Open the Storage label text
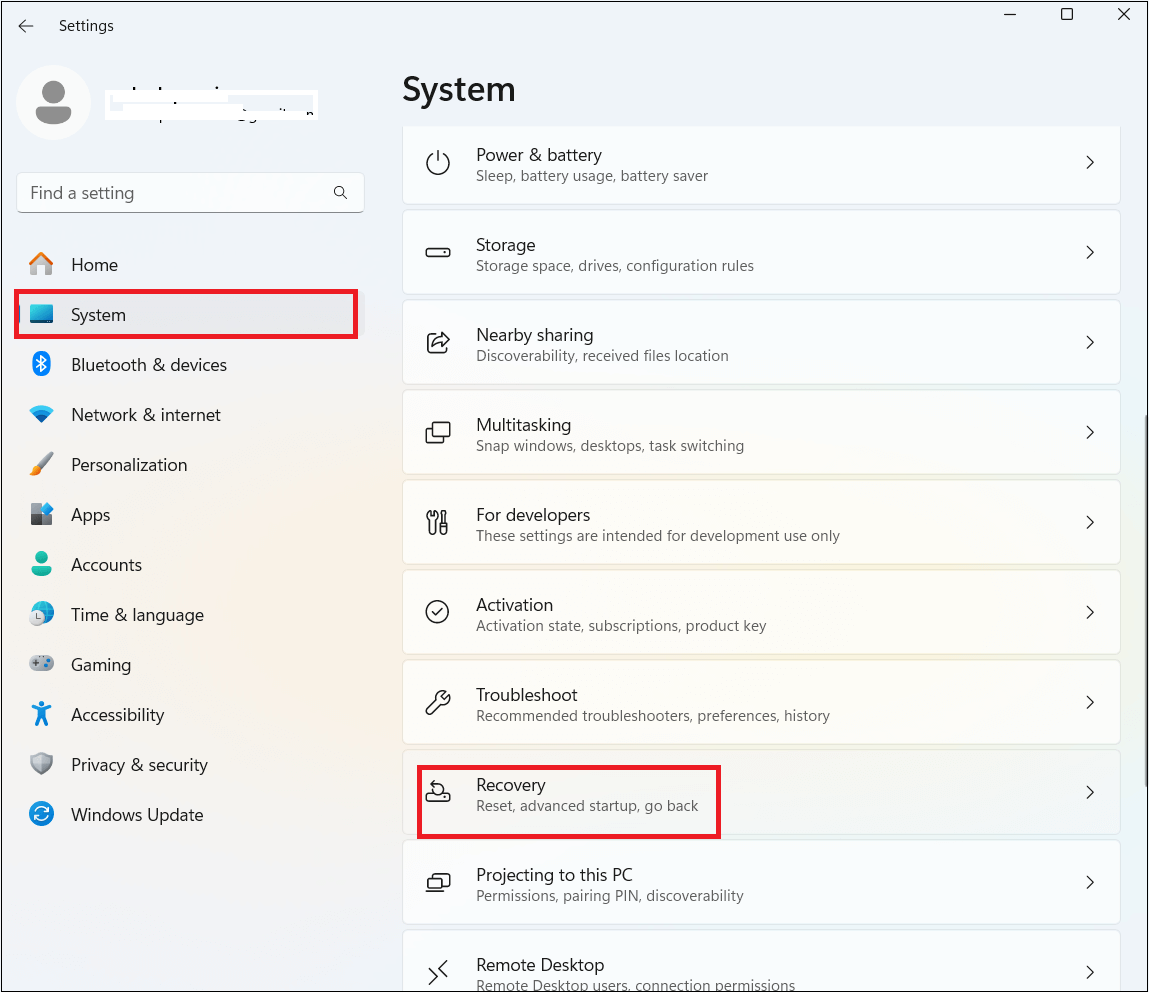This screenshot has width=1149, height=992. tap(506, 245)
